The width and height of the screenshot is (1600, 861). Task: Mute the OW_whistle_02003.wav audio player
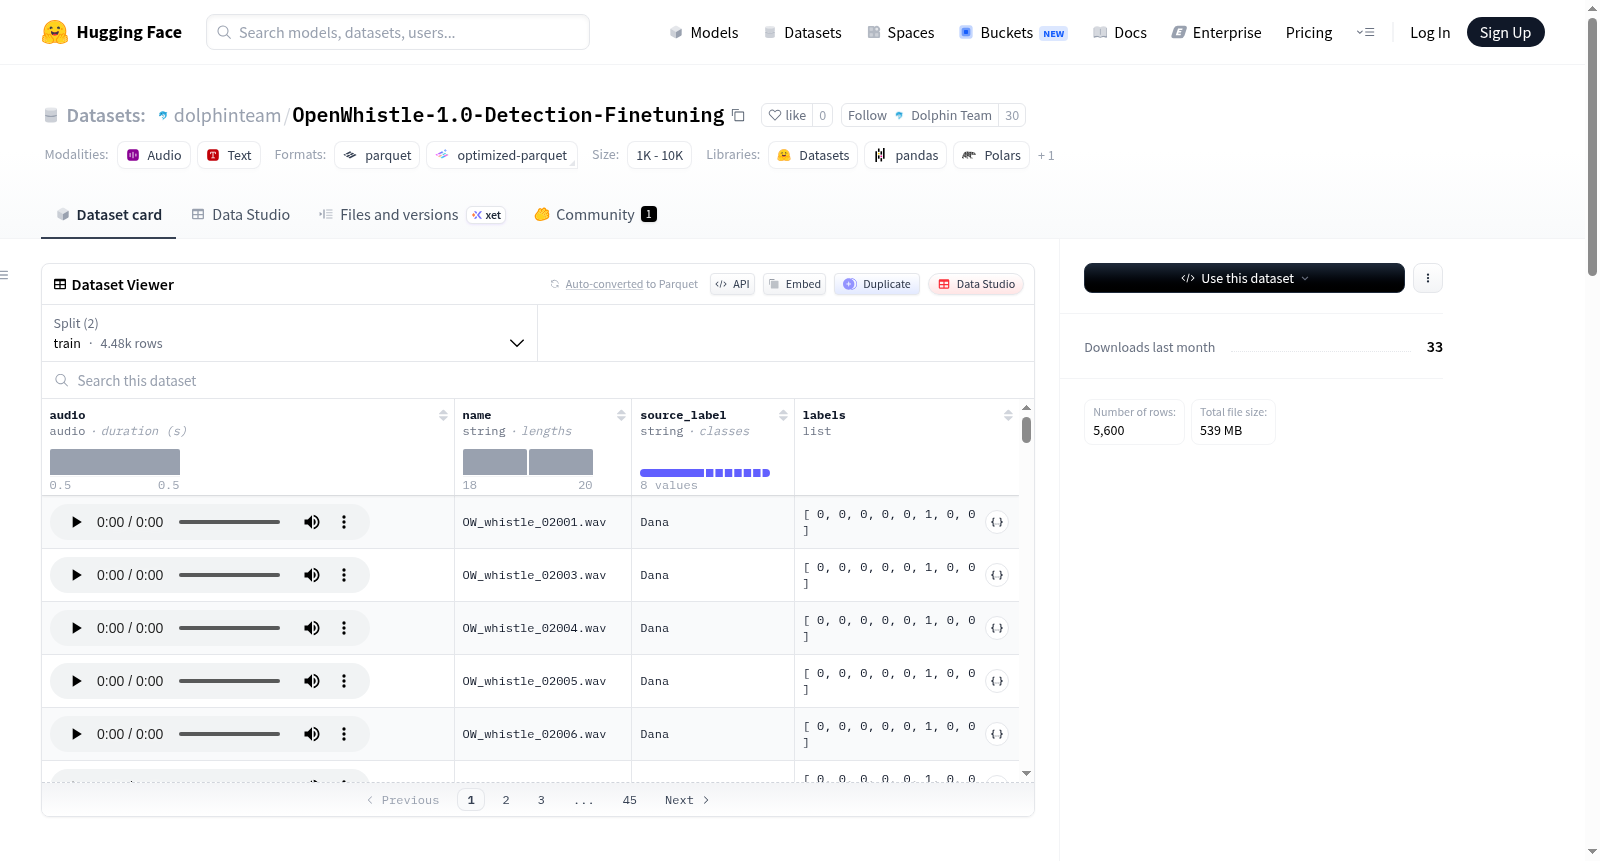point(312,575)
